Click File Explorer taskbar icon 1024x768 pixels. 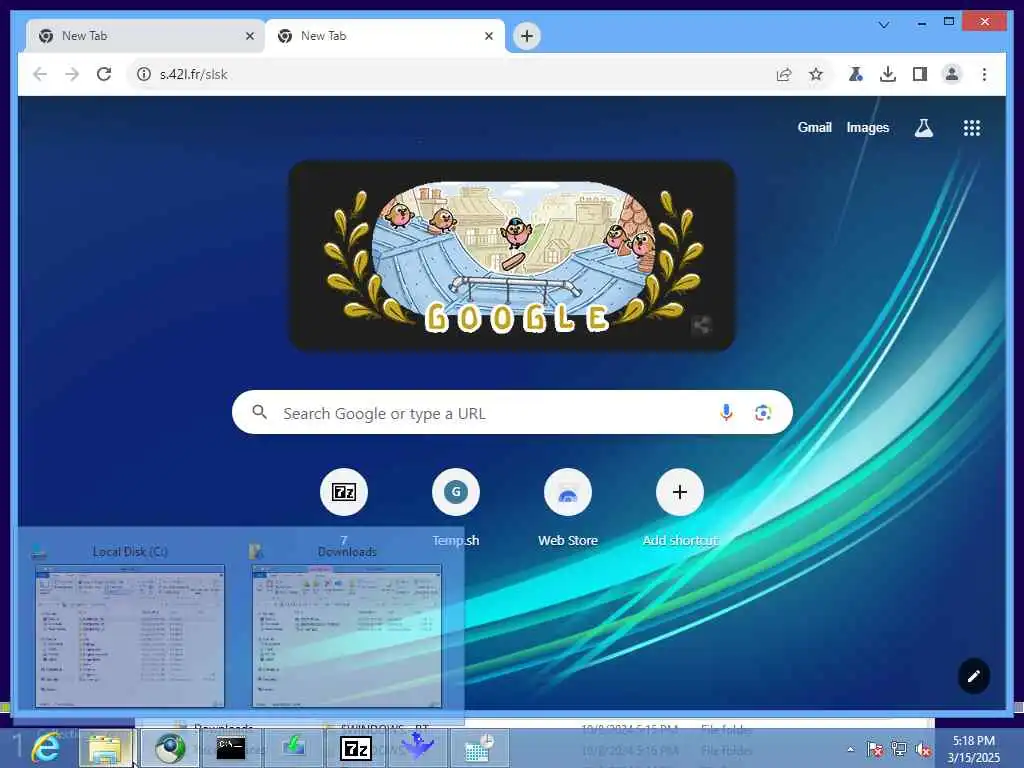tap(105, 748)
